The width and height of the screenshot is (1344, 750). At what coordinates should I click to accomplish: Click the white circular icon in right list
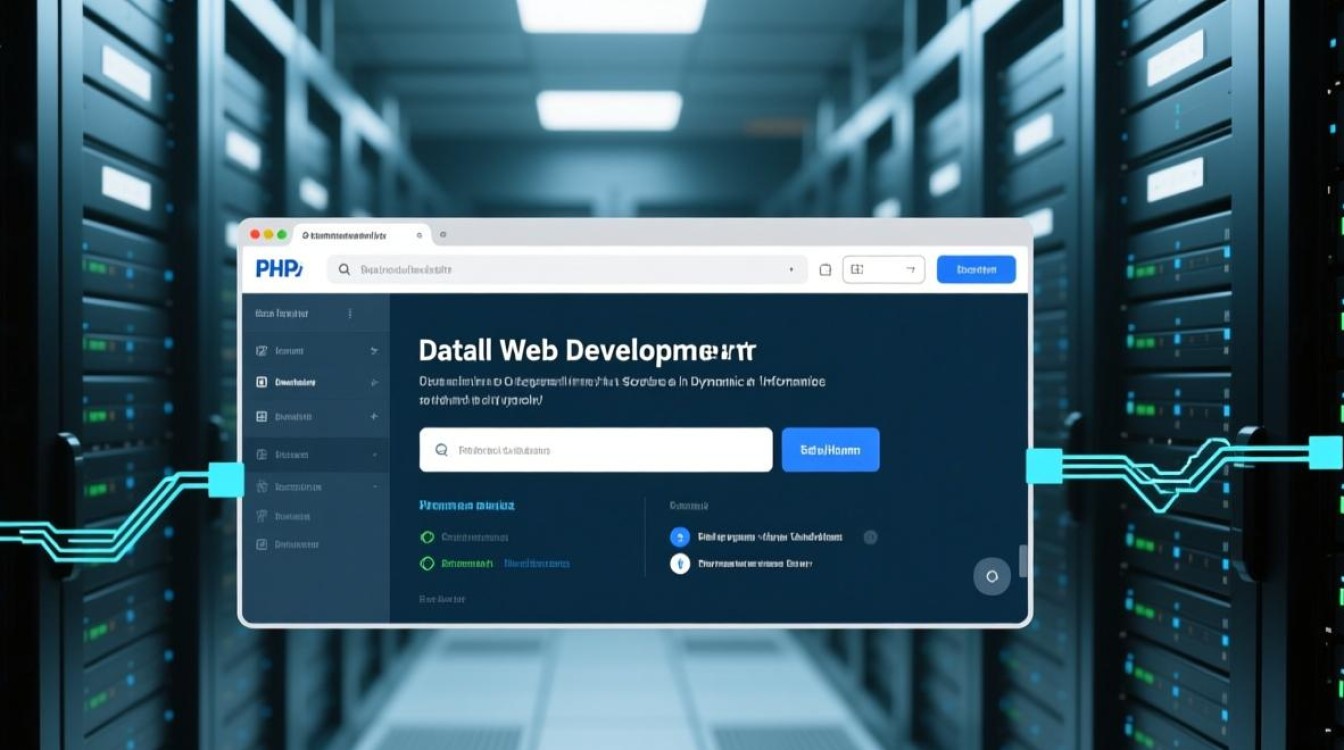[680, 564]
